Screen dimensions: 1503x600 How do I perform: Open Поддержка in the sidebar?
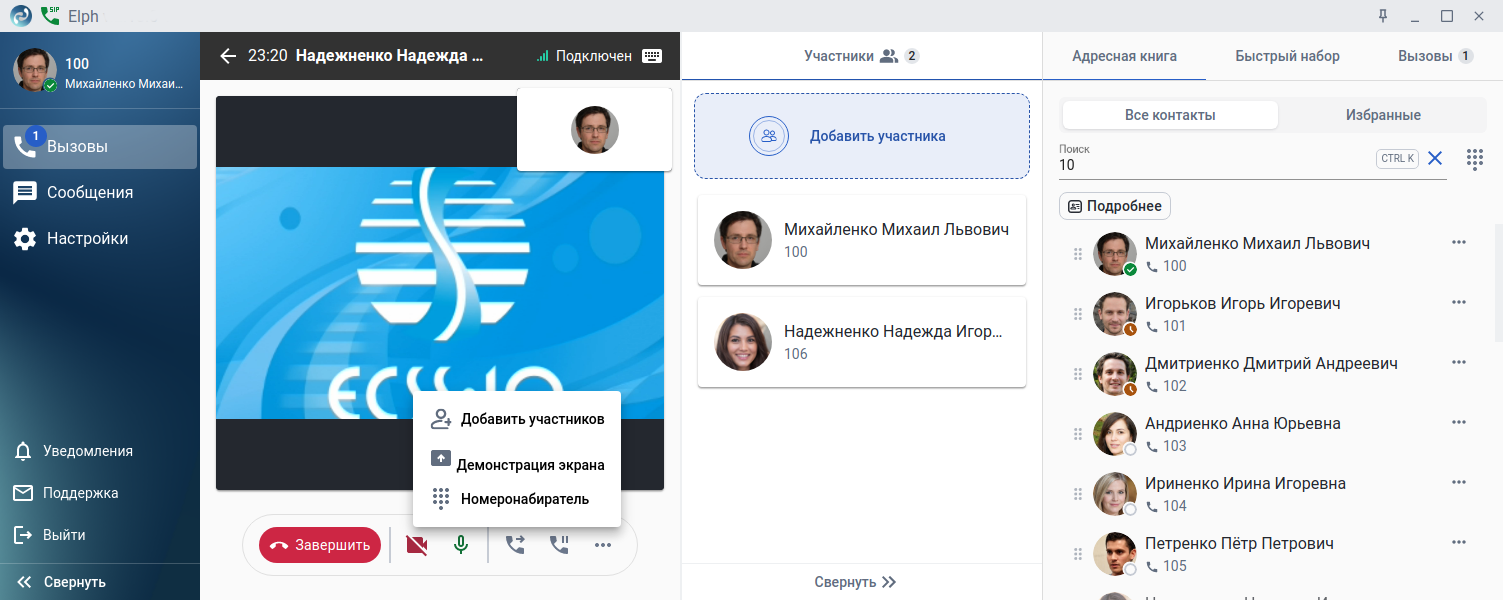(x=100, y=493)
